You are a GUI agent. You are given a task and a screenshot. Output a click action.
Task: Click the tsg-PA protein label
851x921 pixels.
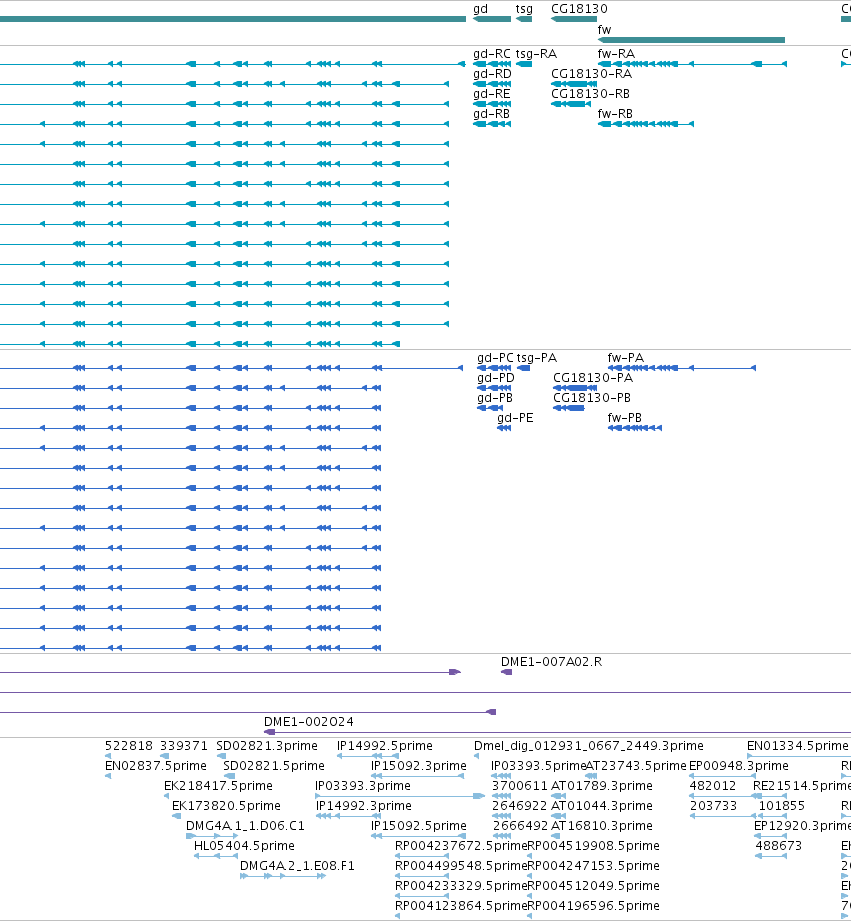click(537, 358)
